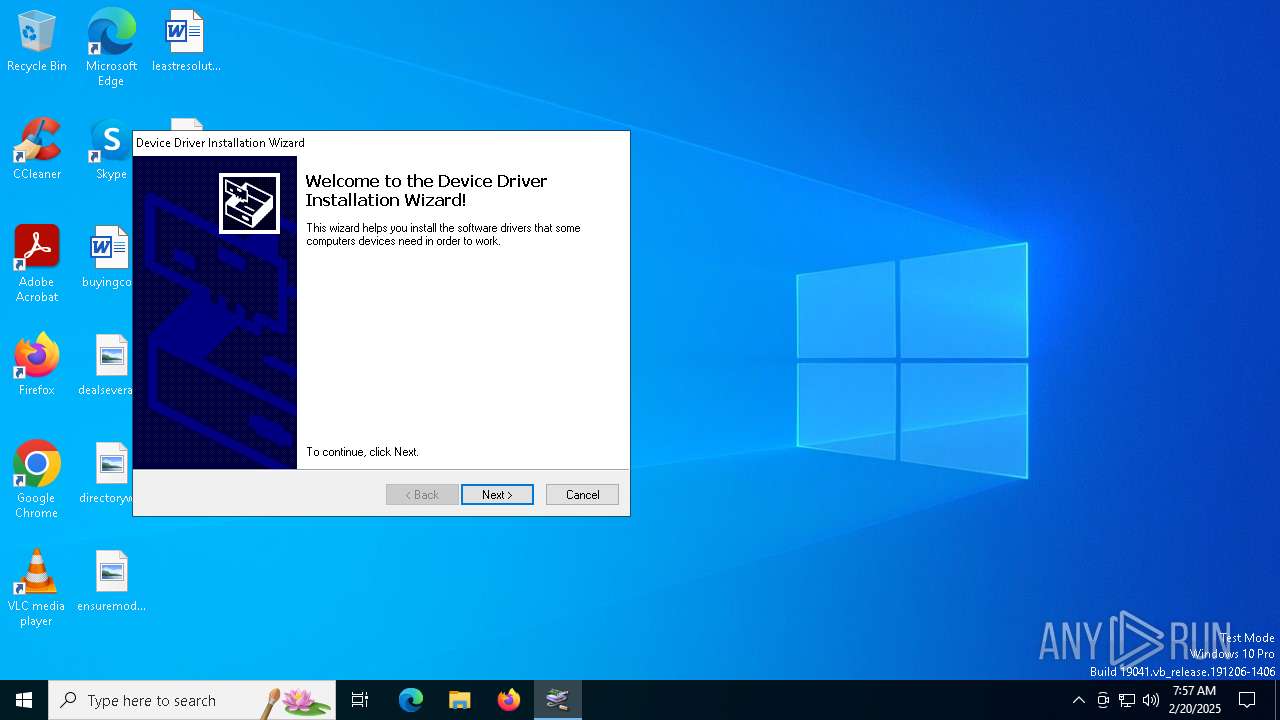Screen dimensions: 1280x720
Task: Select the VLC media player shortcut
Action: [x=37, y=588]
